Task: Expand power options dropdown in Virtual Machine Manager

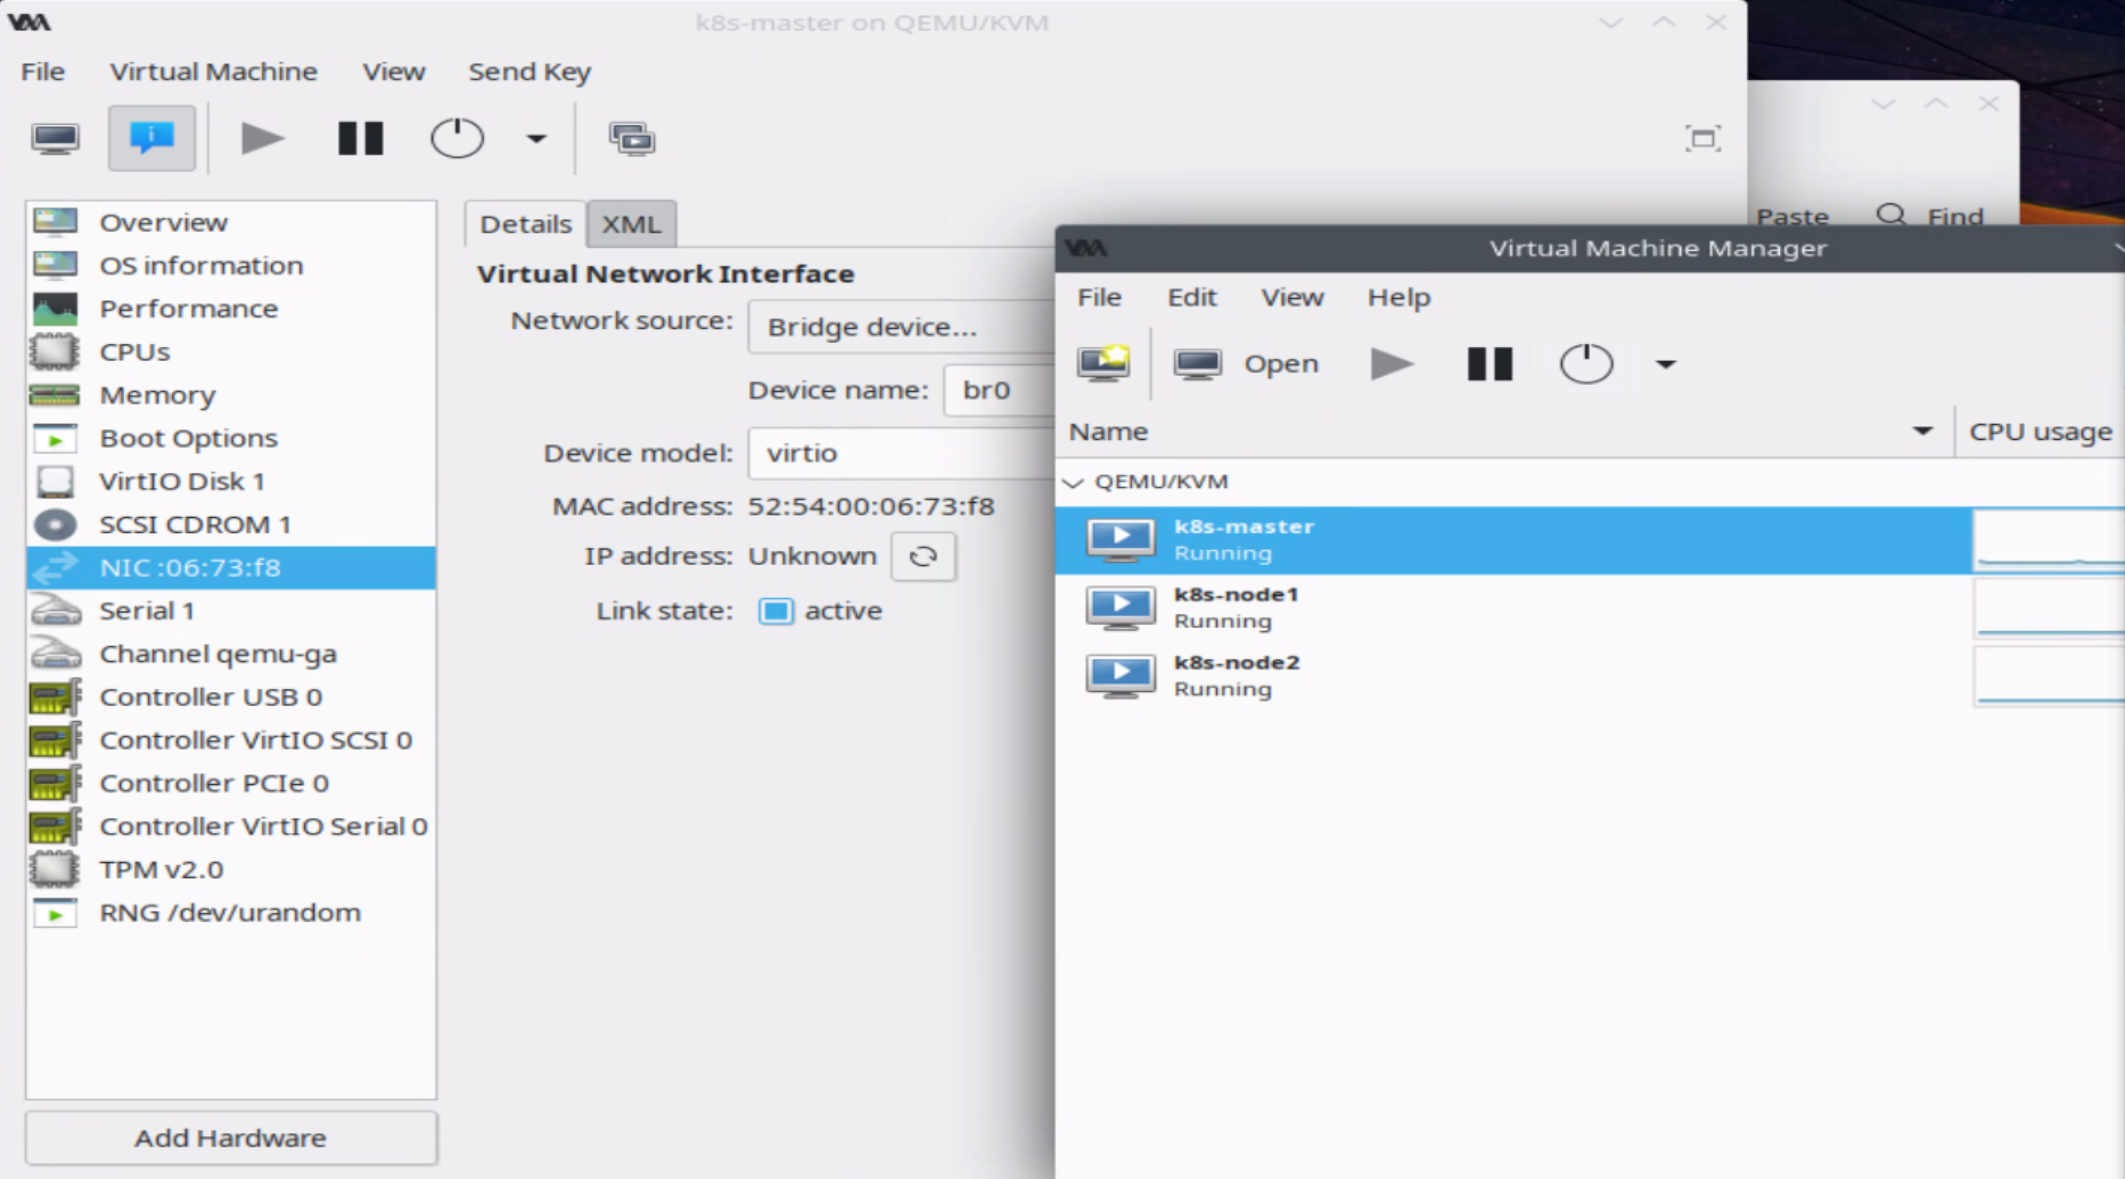Action: (1665, 364)
